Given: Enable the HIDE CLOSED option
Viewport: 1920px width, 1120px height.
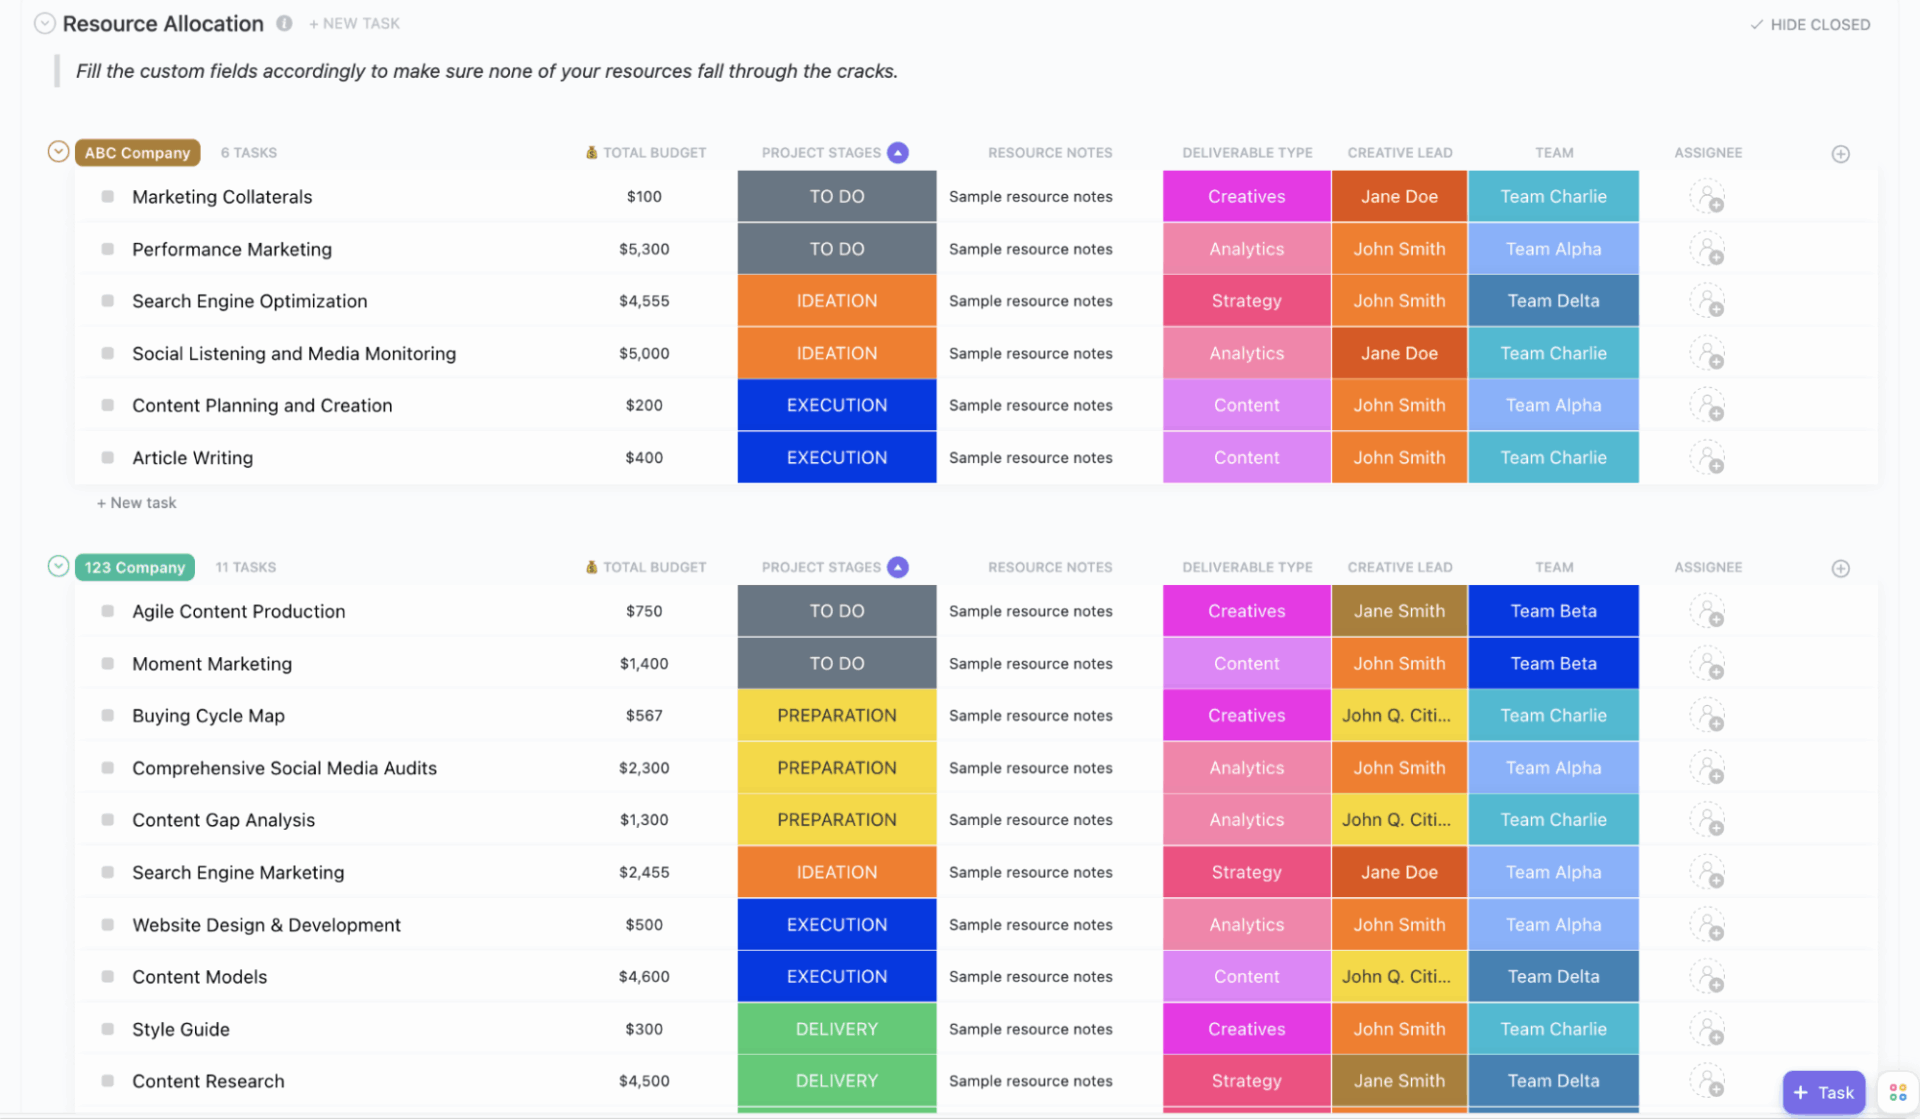Looking at the screenshot, I should coord(1808,24).
